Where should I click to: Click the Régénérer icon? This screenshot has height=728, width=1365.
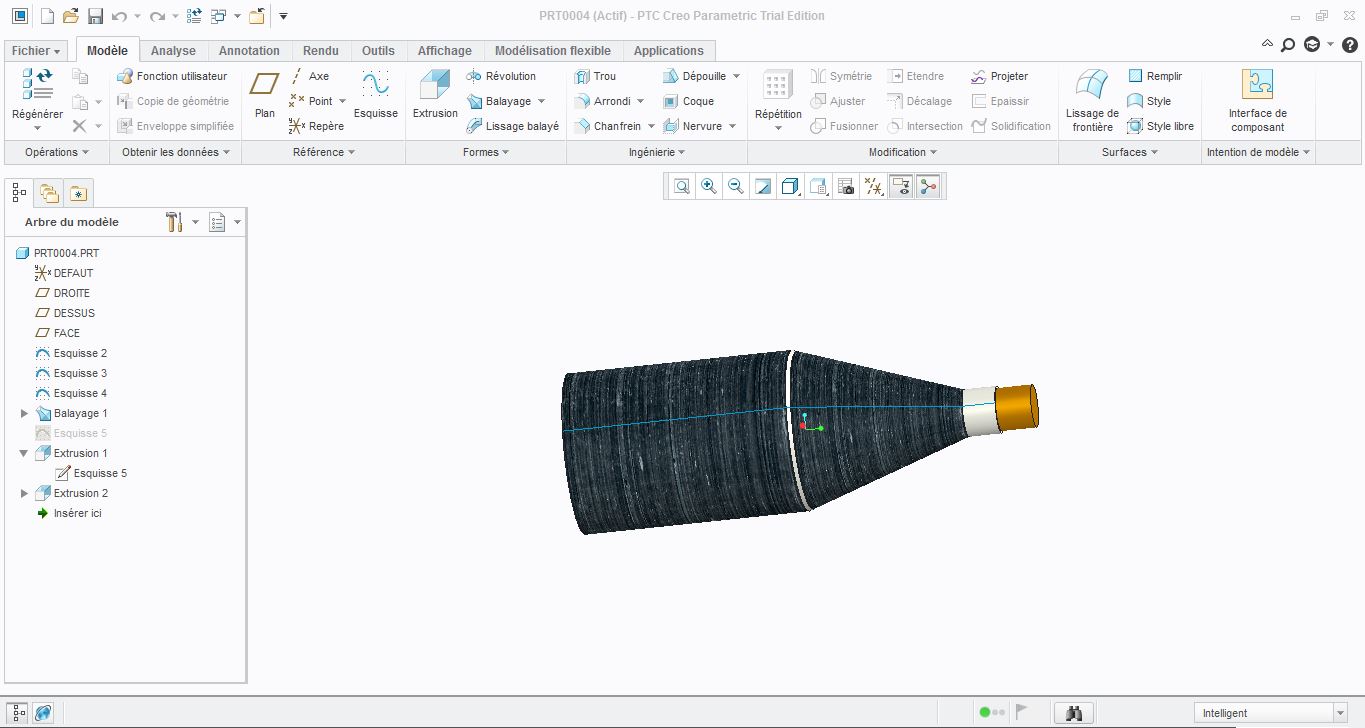(37, 84)
